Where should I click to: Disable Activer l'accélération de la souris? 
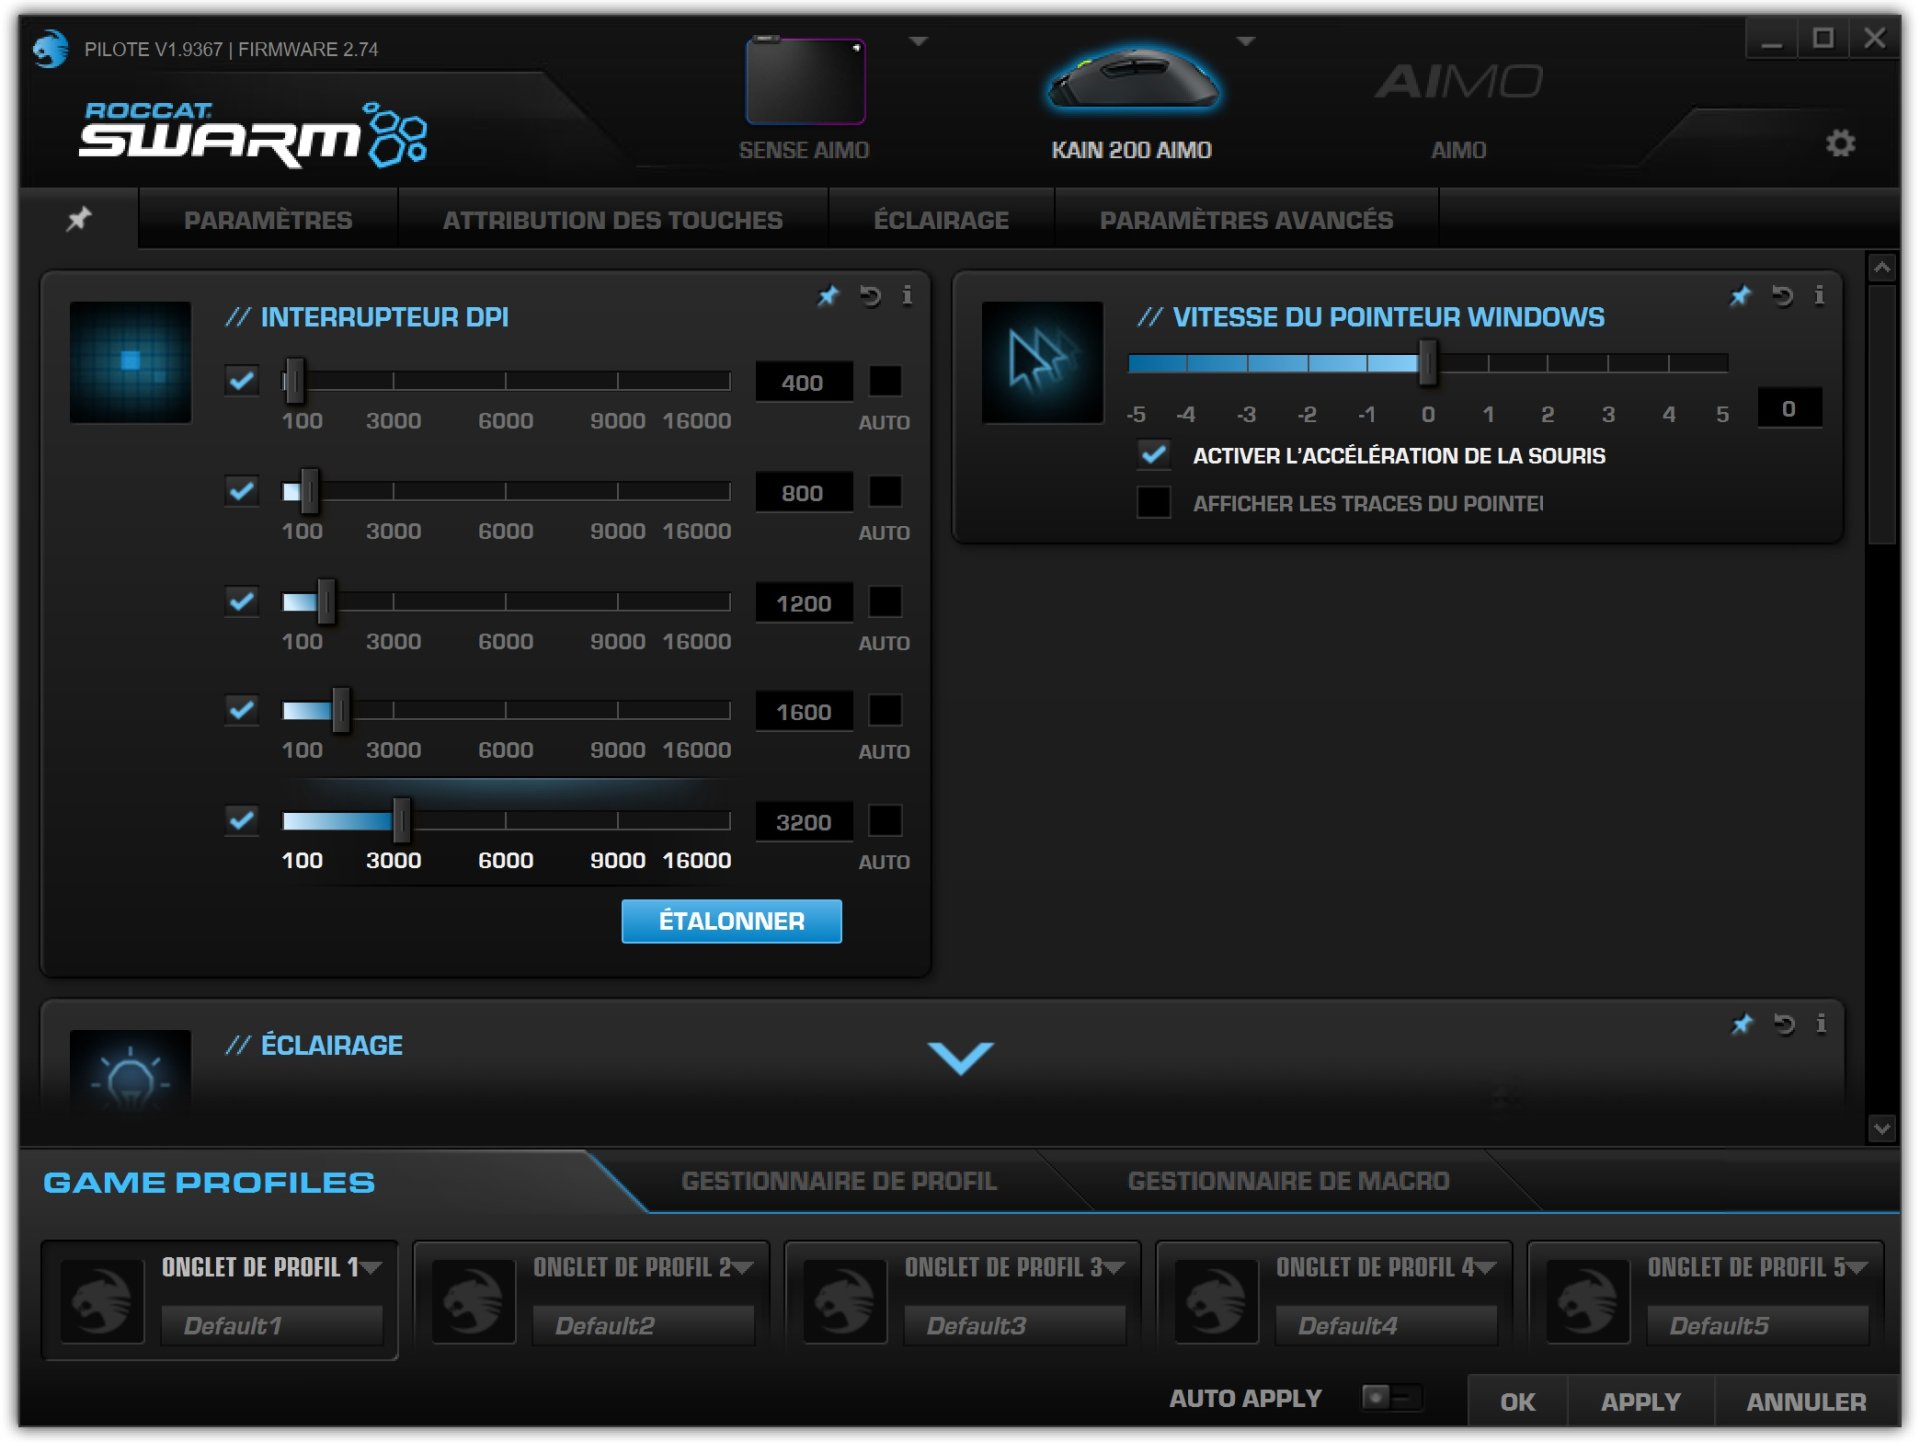[1154, 455]
